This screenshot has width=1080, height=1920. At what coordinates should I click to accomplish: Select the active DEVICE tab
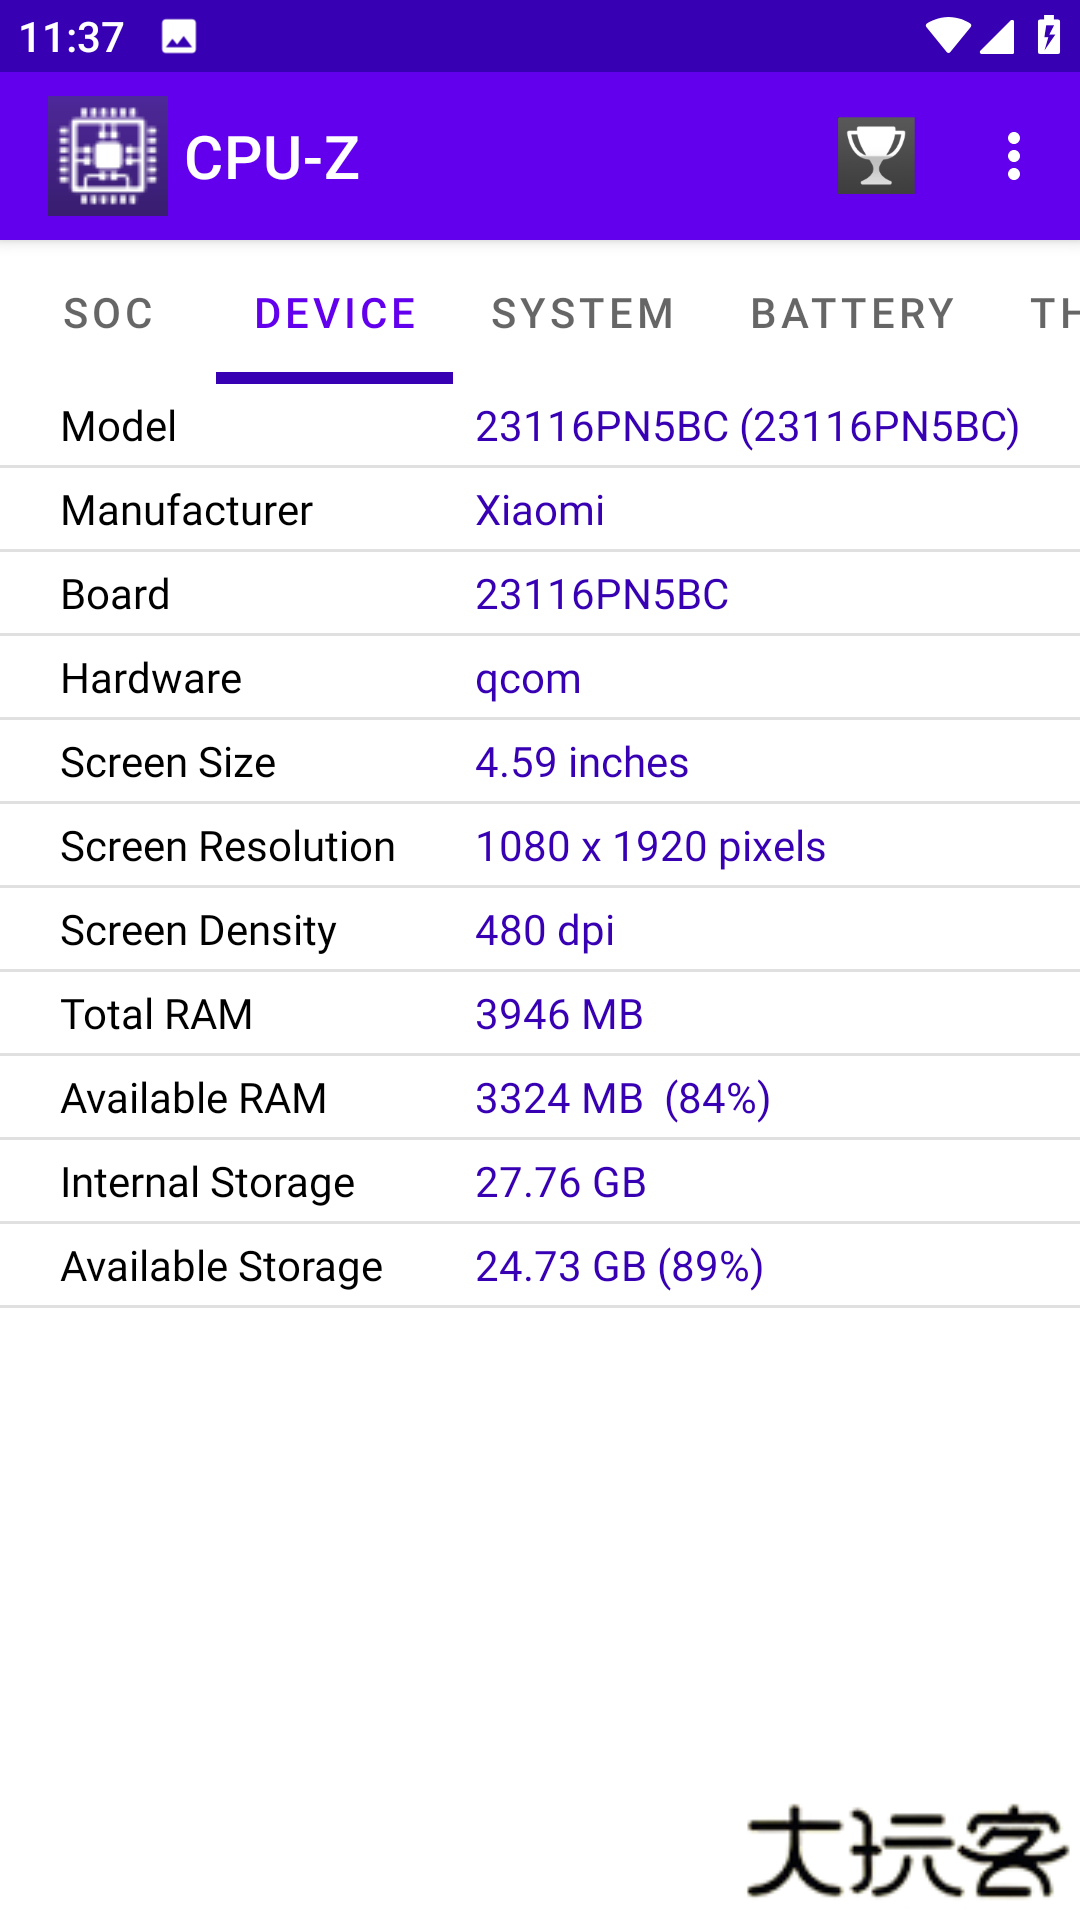tap(334, 313)
